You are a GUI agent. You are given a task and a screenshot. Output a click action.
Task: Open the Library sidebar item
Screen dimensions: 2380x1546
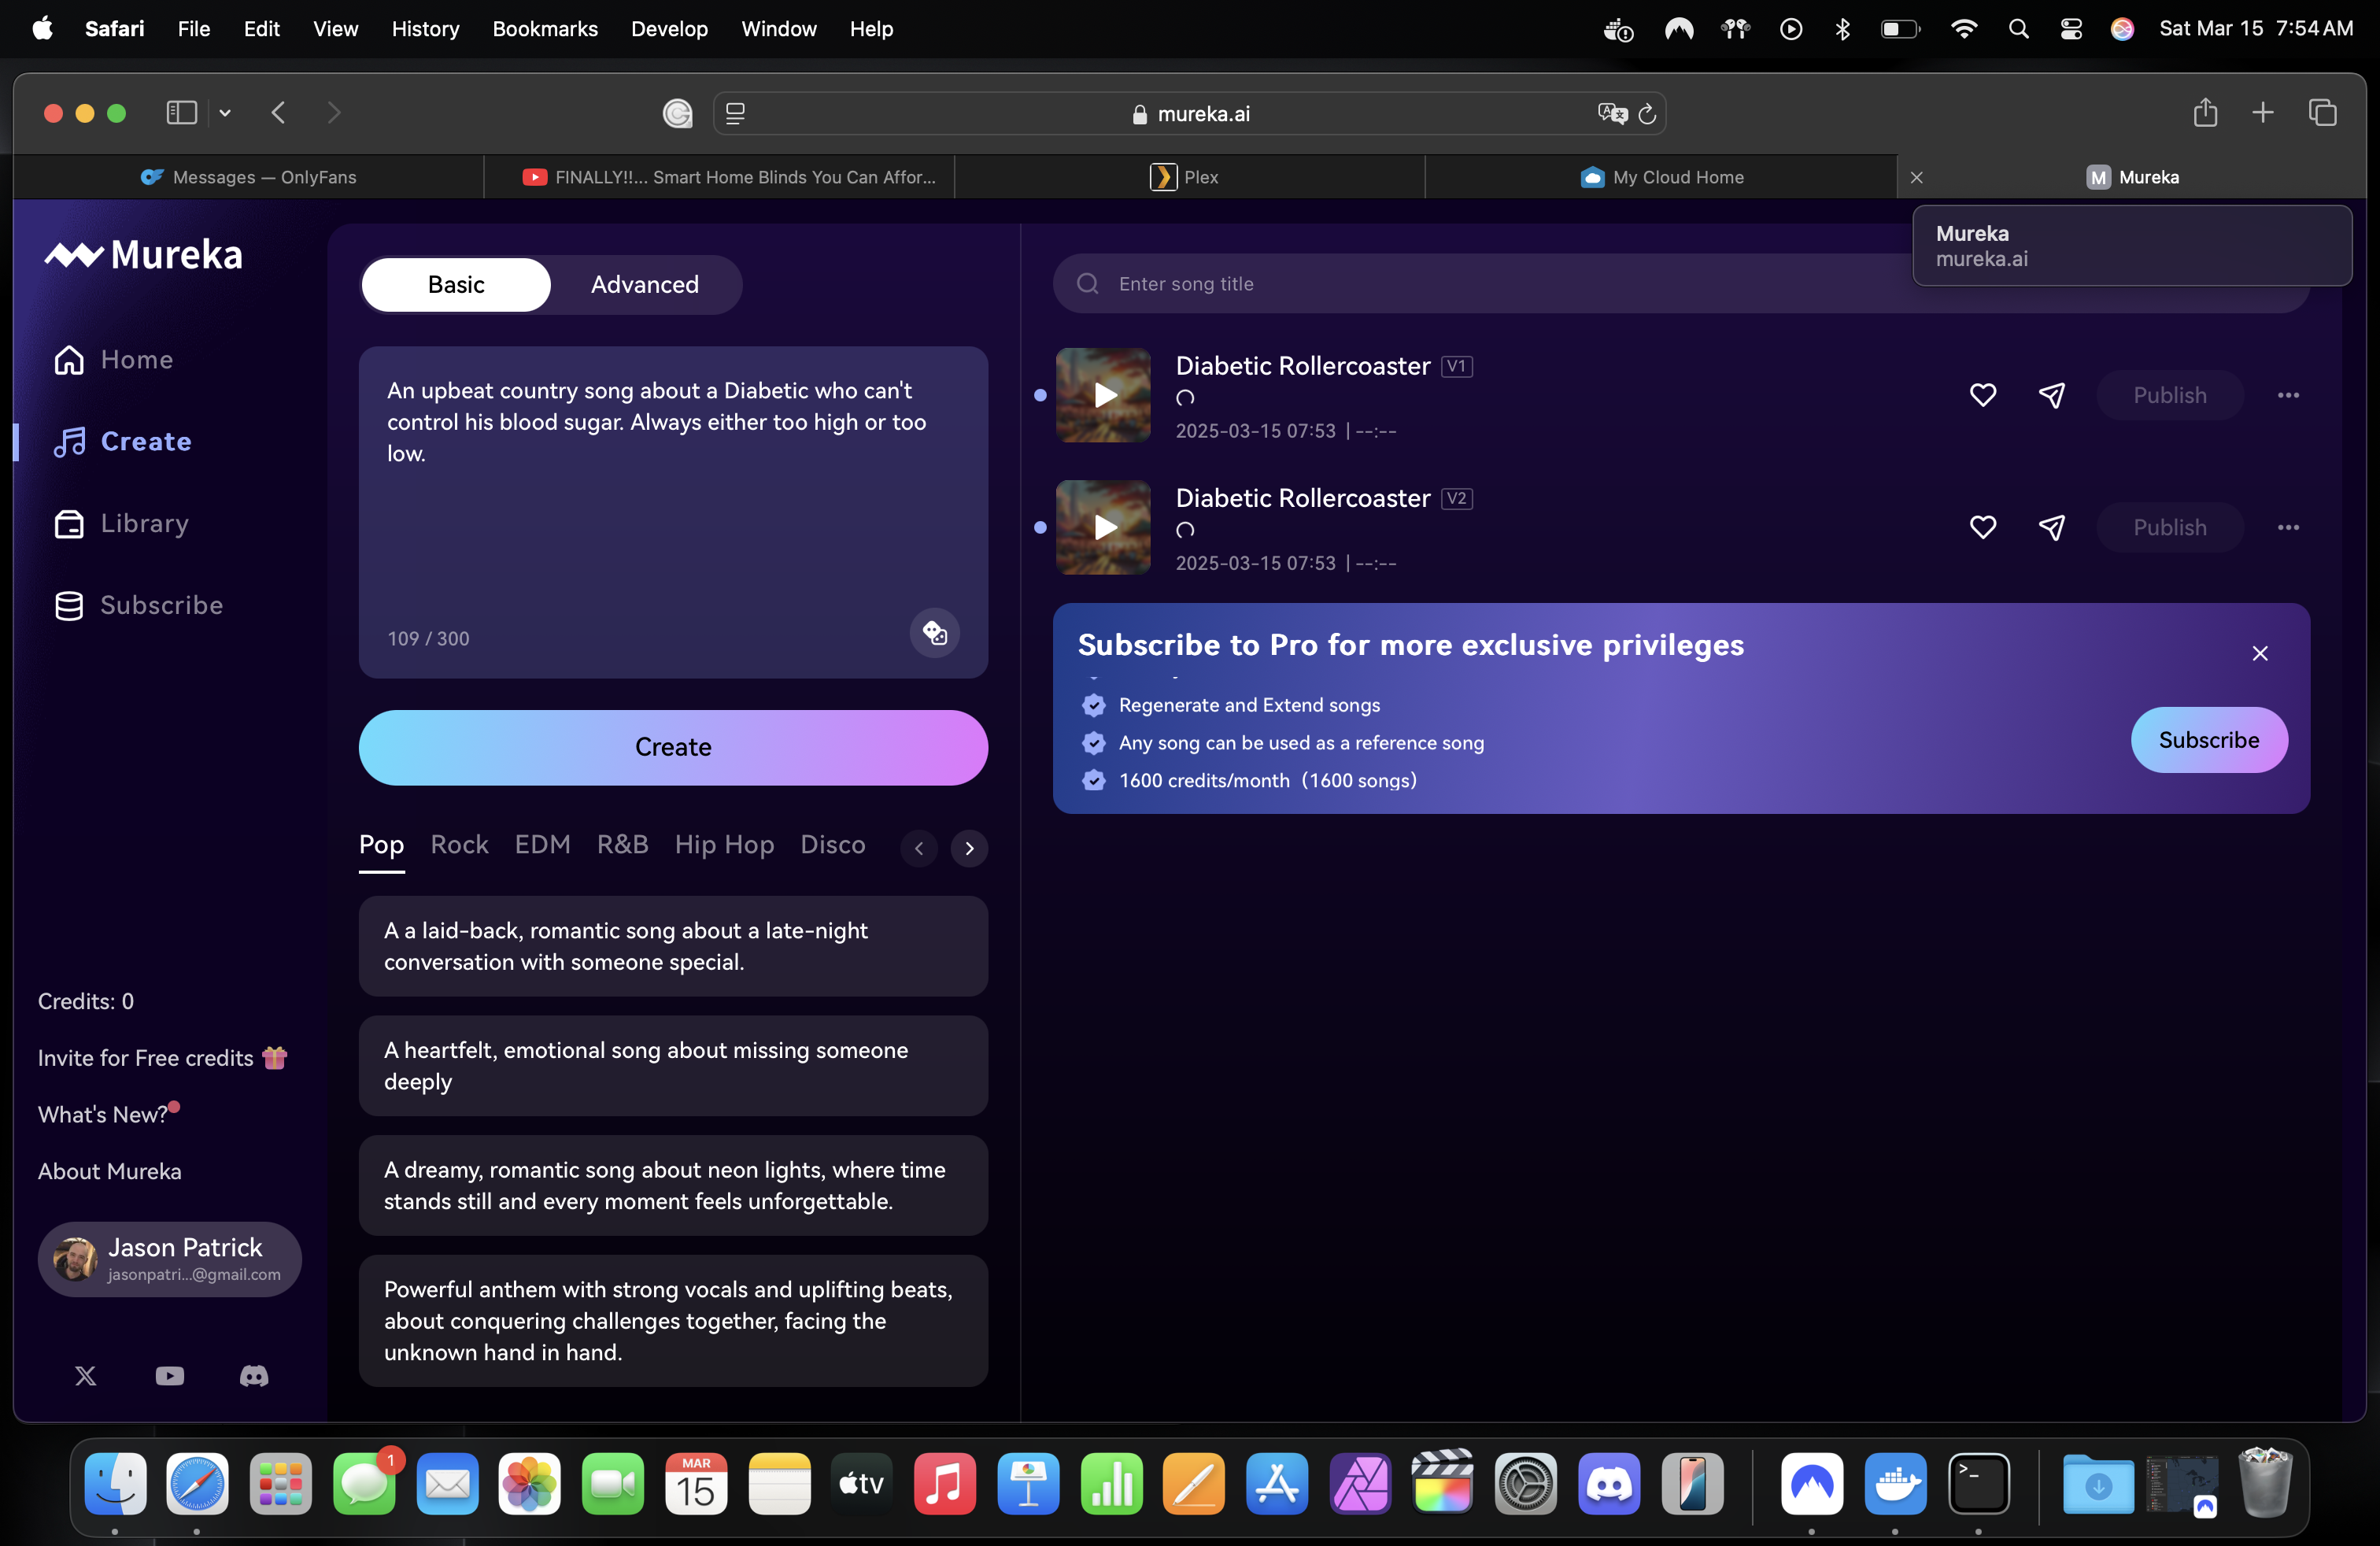121,523
